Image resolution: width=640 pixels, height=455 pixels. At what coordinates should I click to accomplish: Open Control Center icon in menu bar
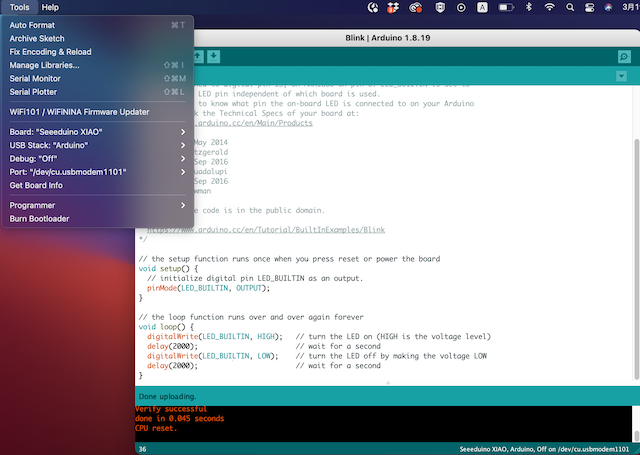(589, 7)
